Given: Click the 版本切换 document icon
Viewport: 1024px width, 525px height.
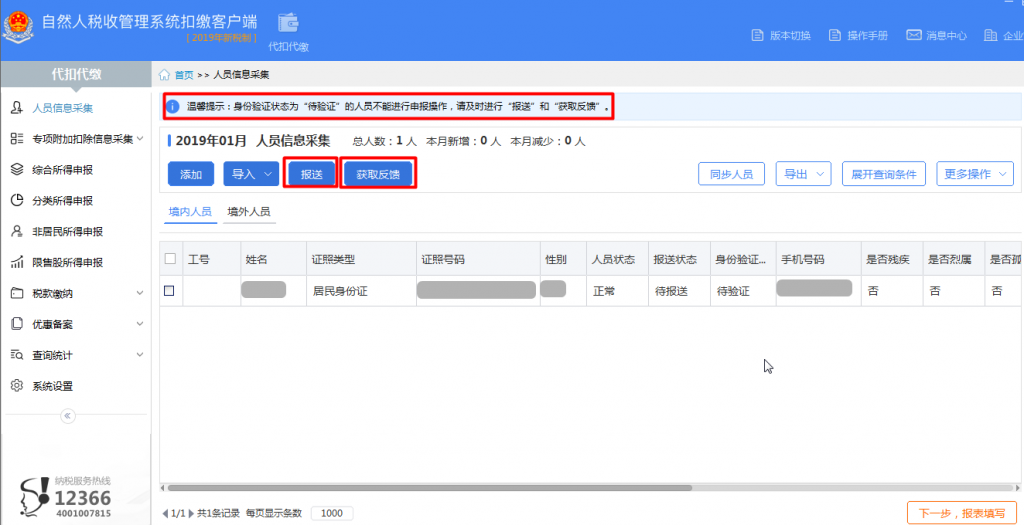Looking at the screenshot, I should [x=758, y=35].
